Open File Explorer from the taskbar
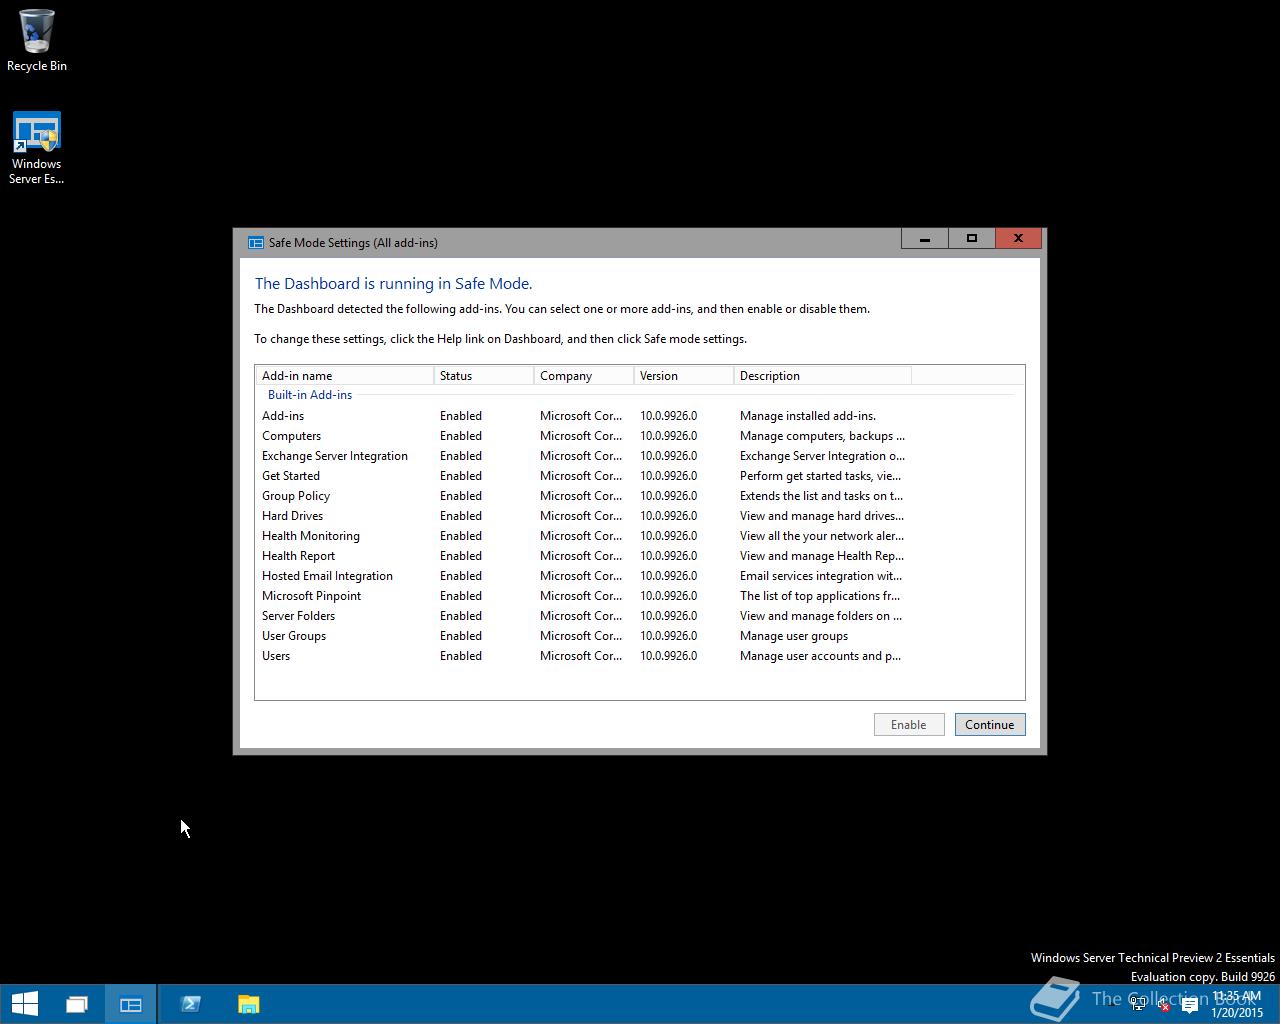This screenshot has height=1024, width=1280. click(248, 1004)
